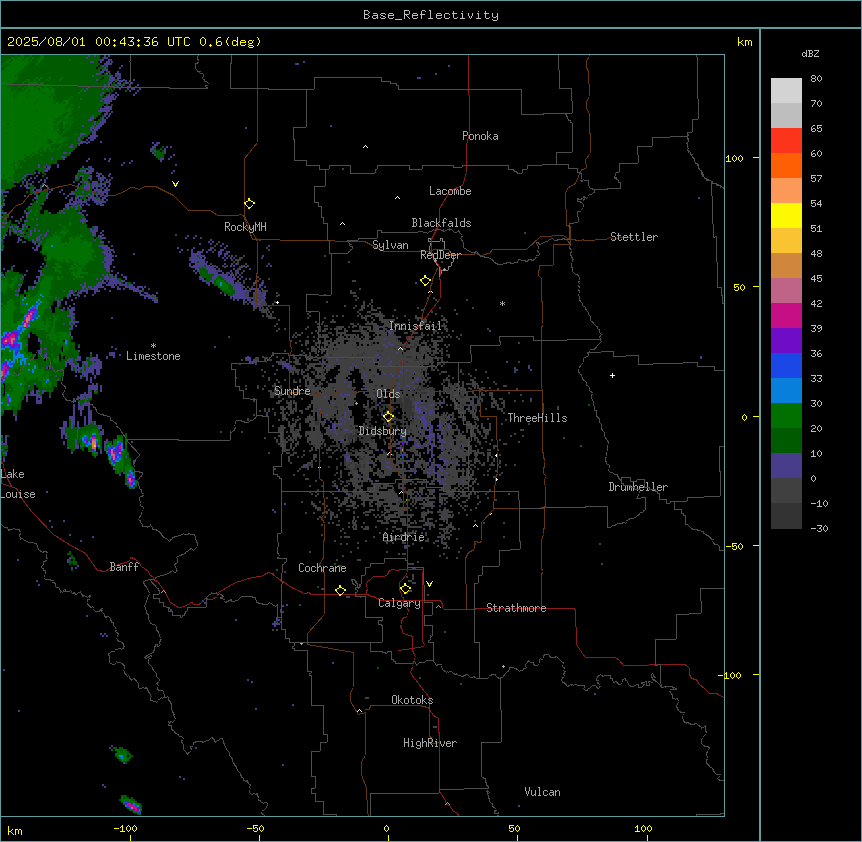
Task: Click the Cochrane town label
Action: pos(322,568)
